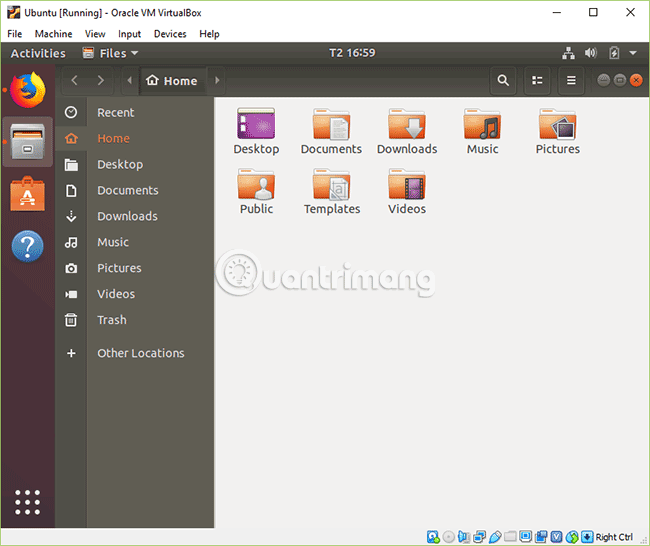650x546 pixels.
Task: Click the keyboard capture arrow icon
Action: point(587,537)
